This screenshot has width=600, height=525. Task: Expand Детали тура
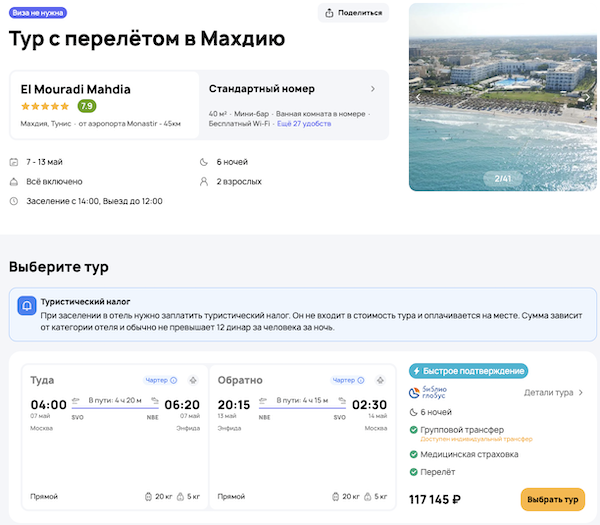(x=554, y=393)
